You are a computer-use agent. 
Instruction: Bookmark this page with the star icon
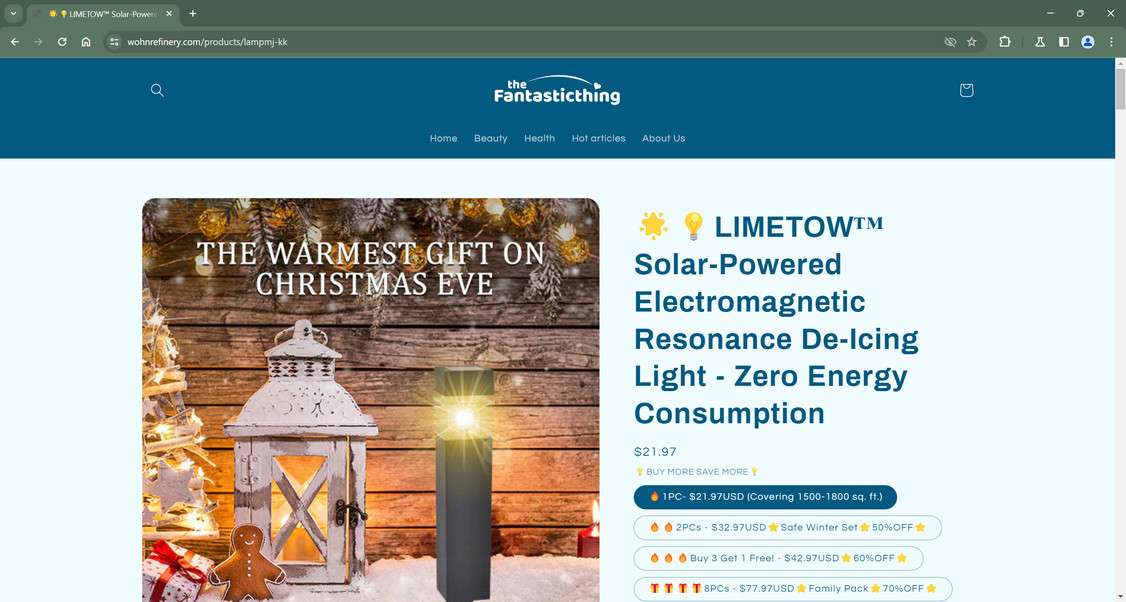tap(972, 42)
